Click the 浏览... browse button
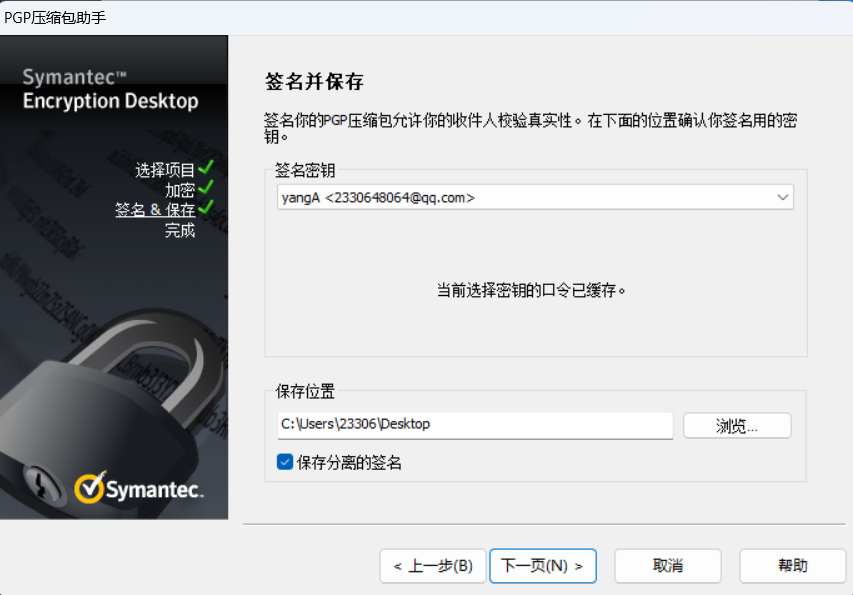The image size is (853, 595). tap(737, 425)
